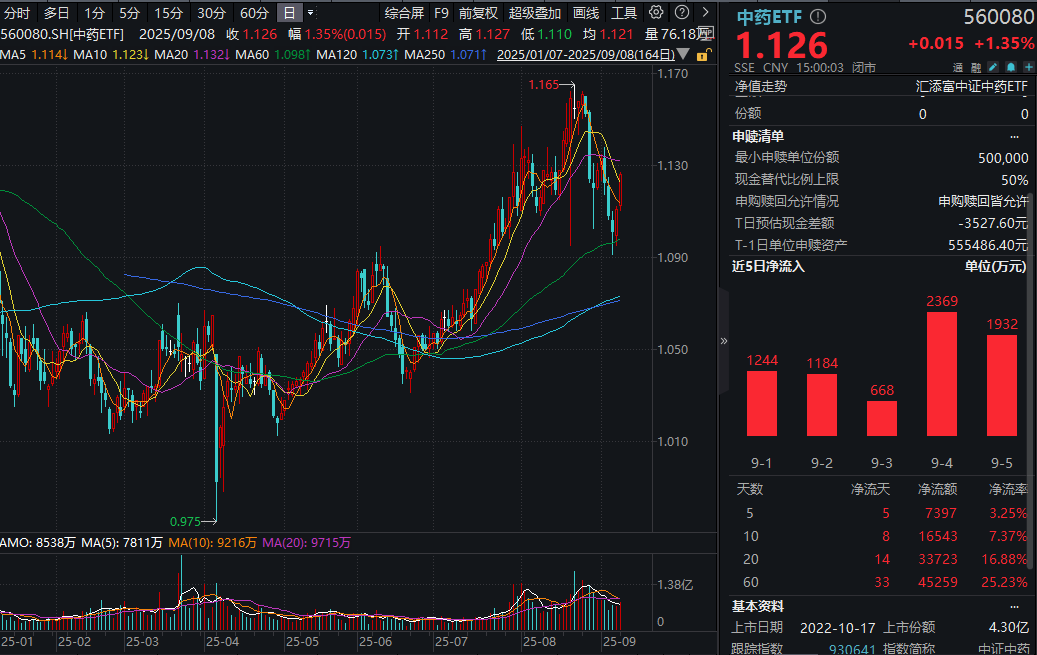Click the help question-mark icon

pyautogui.click(x=681, y=13)
